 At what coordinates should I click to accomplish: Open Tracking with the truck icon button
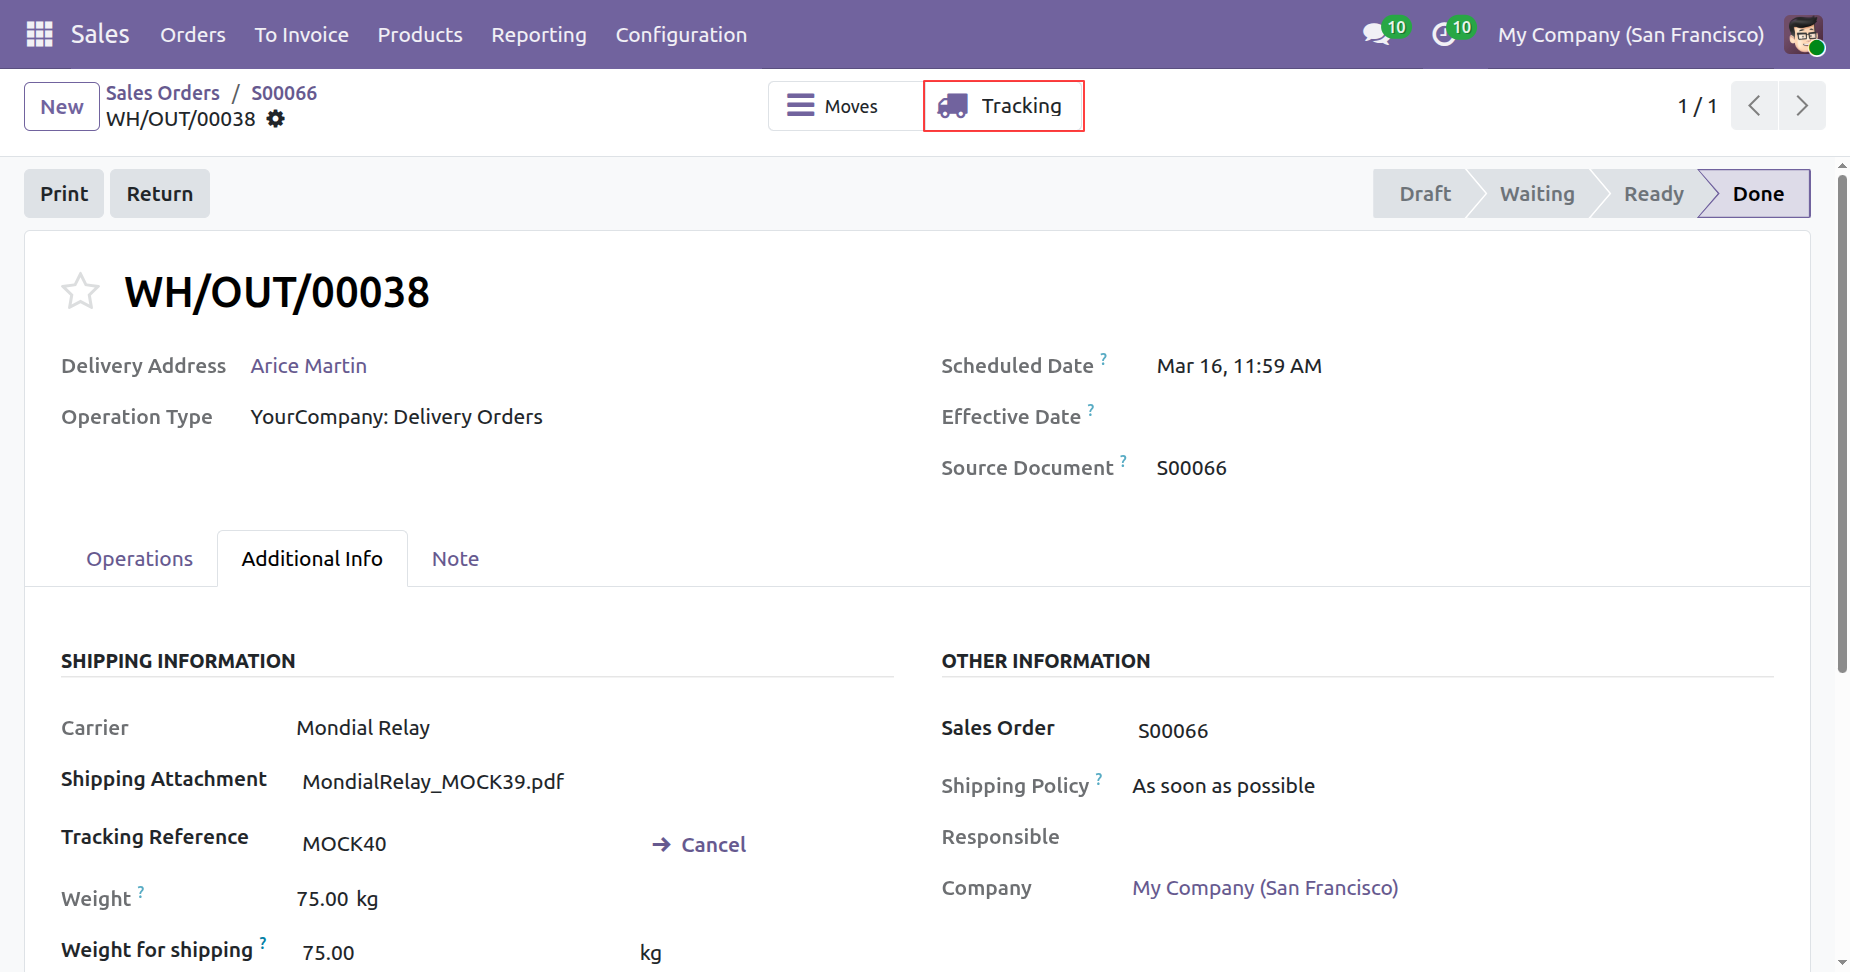click(1003, 106)
